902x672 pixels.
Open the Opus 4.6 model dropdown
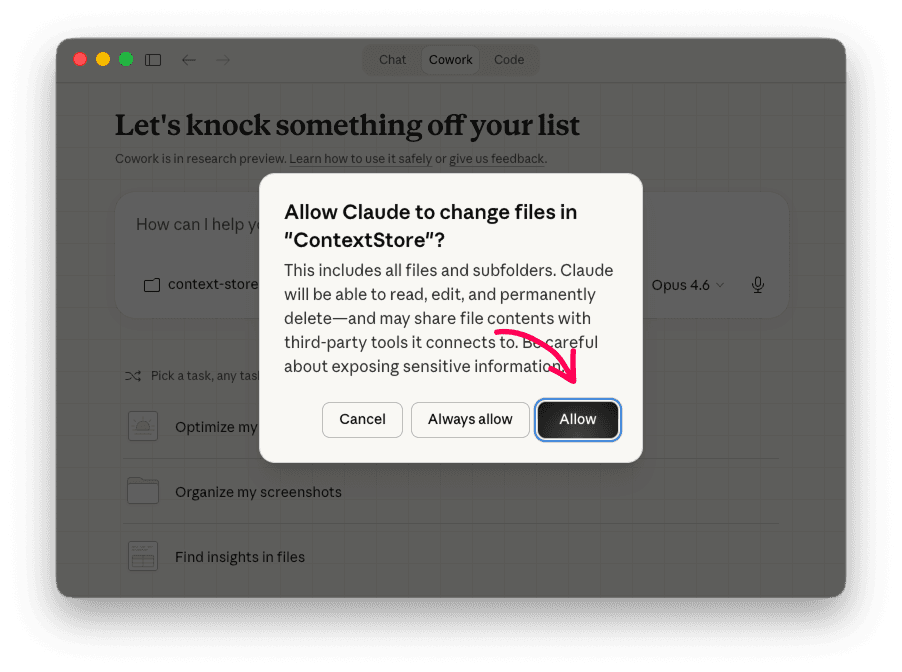[x=686, y=285]
